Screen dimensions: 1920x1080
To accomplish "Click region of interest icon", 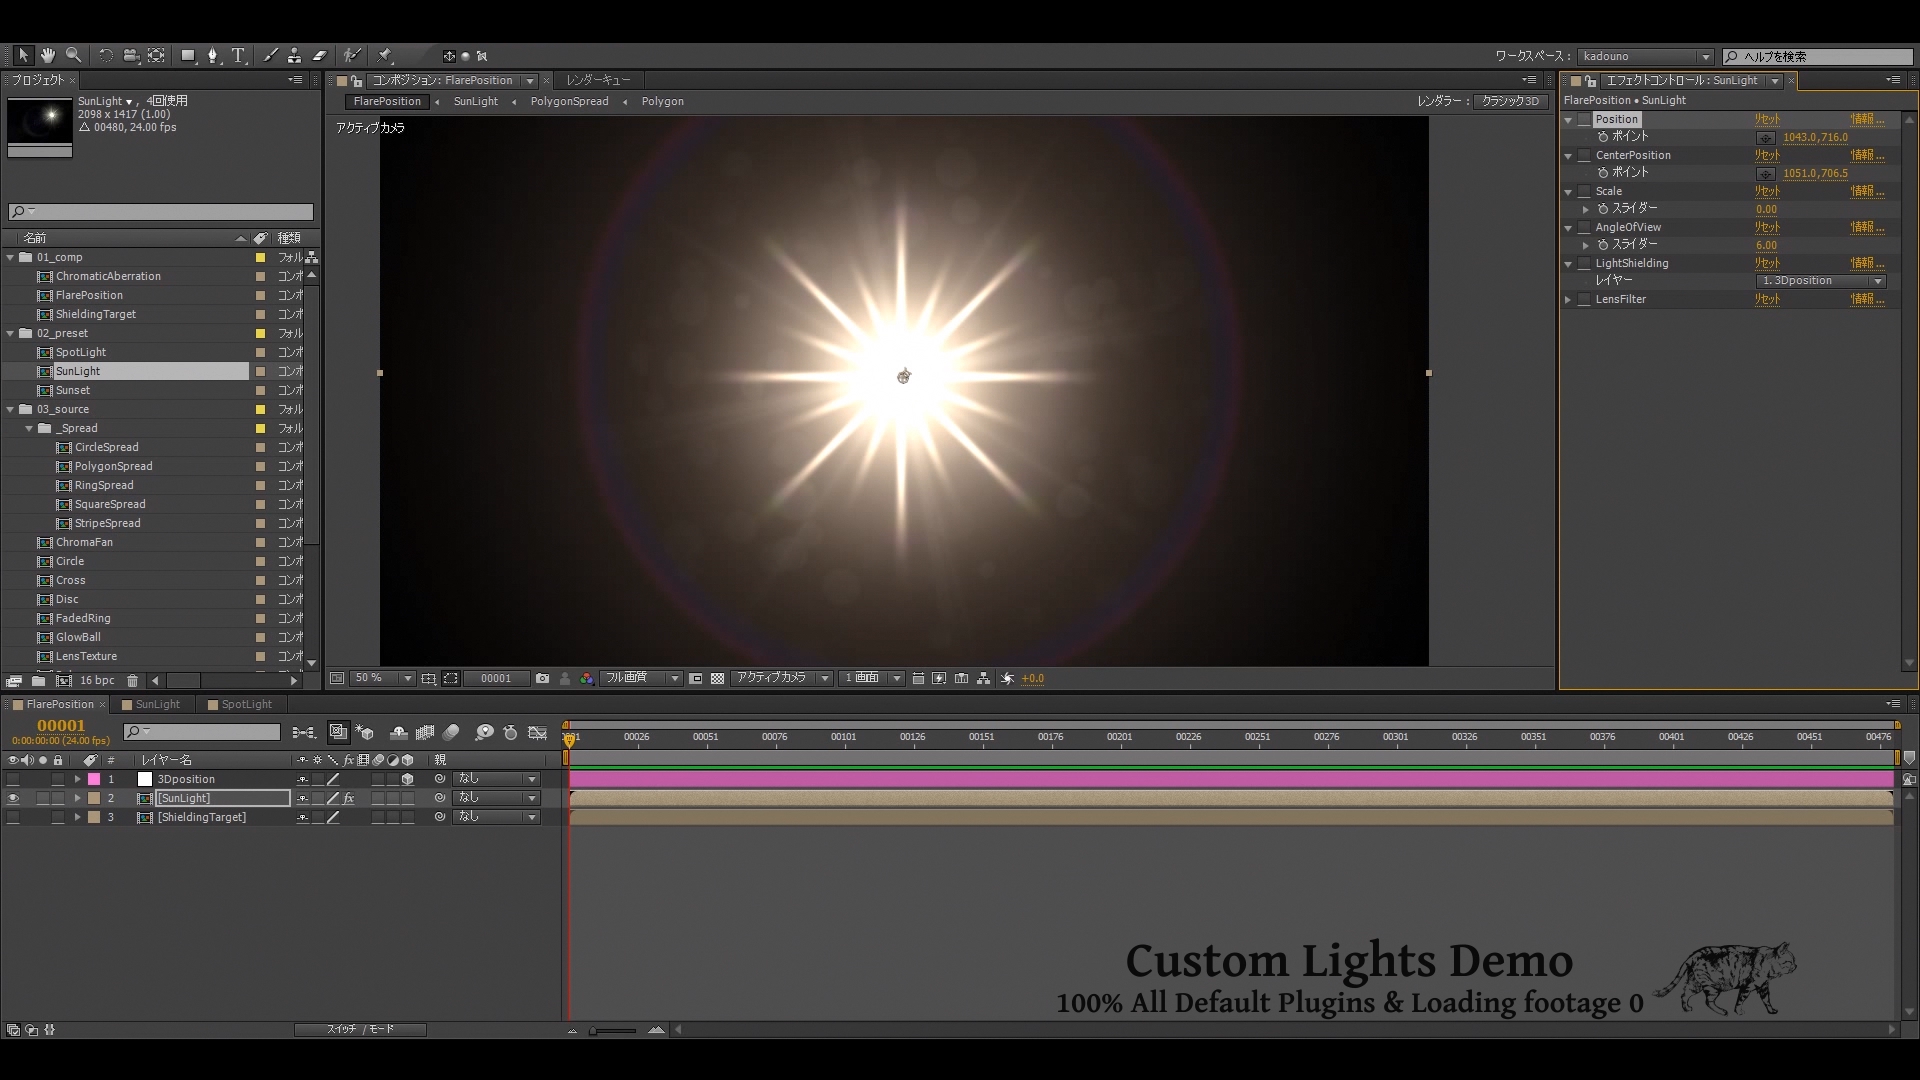I will (x=451, y=678).
